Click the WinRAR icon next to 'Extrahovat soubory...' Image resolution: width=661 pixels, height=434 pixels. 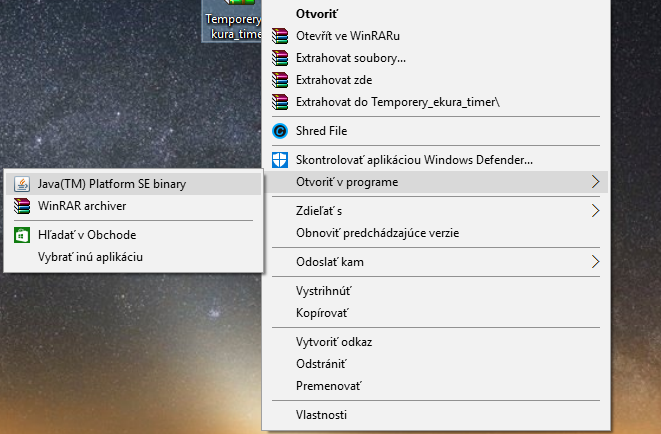(279, 58)
